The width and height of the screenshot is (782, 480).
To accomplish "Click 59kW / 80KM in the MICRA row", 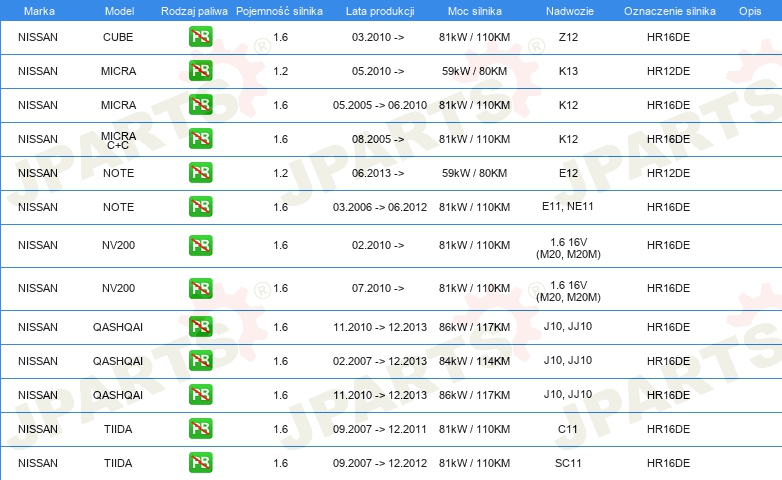I will (474, 71).
